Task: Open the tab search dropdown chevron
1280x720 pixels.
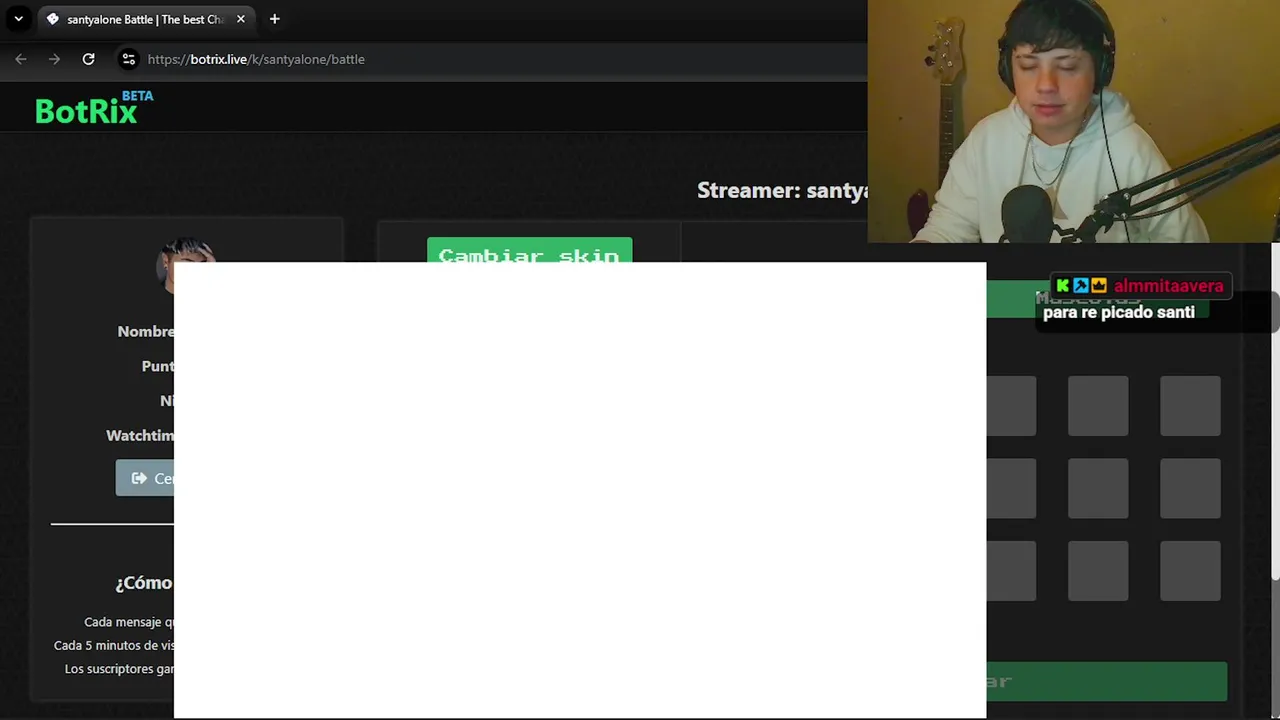Action: [x=18, y=19]
